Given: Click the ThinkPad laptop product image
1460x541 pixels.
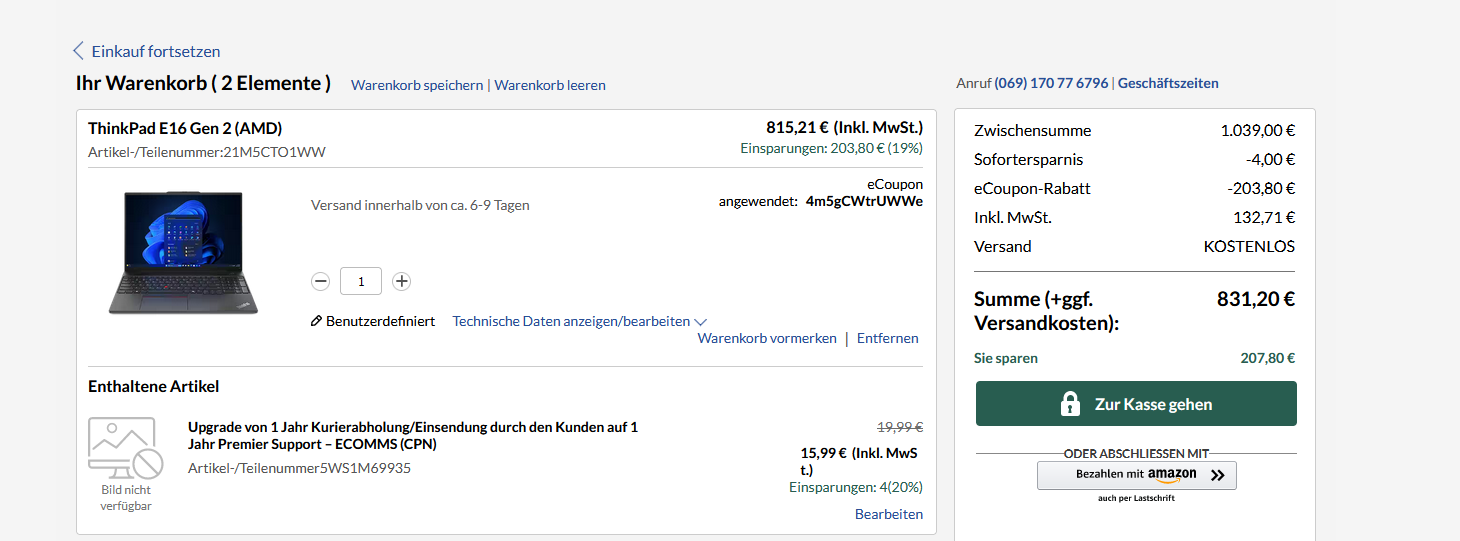Looking at the screenshot, I should click(x=183, y=252).
